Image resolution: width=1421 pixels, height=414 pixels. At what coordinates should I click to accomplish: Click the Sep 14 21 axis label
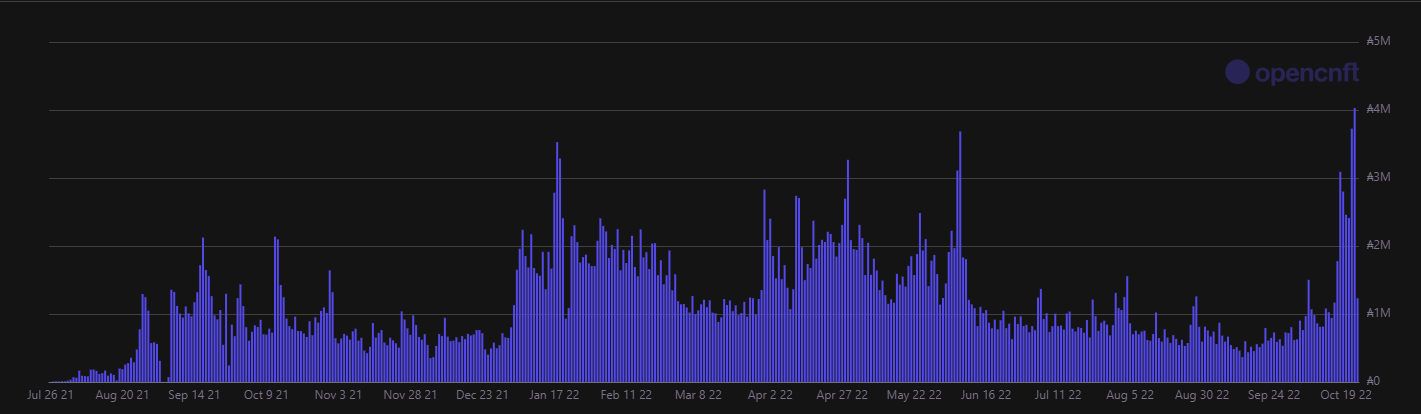click(194, 395)
